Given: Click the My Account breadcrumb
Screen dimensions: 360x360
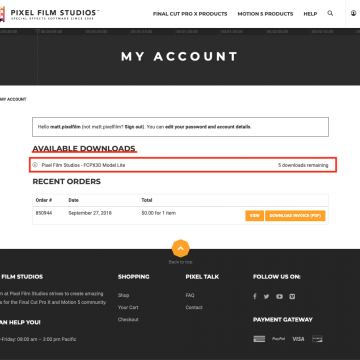Looking at the screenshot, I should 13,99.
